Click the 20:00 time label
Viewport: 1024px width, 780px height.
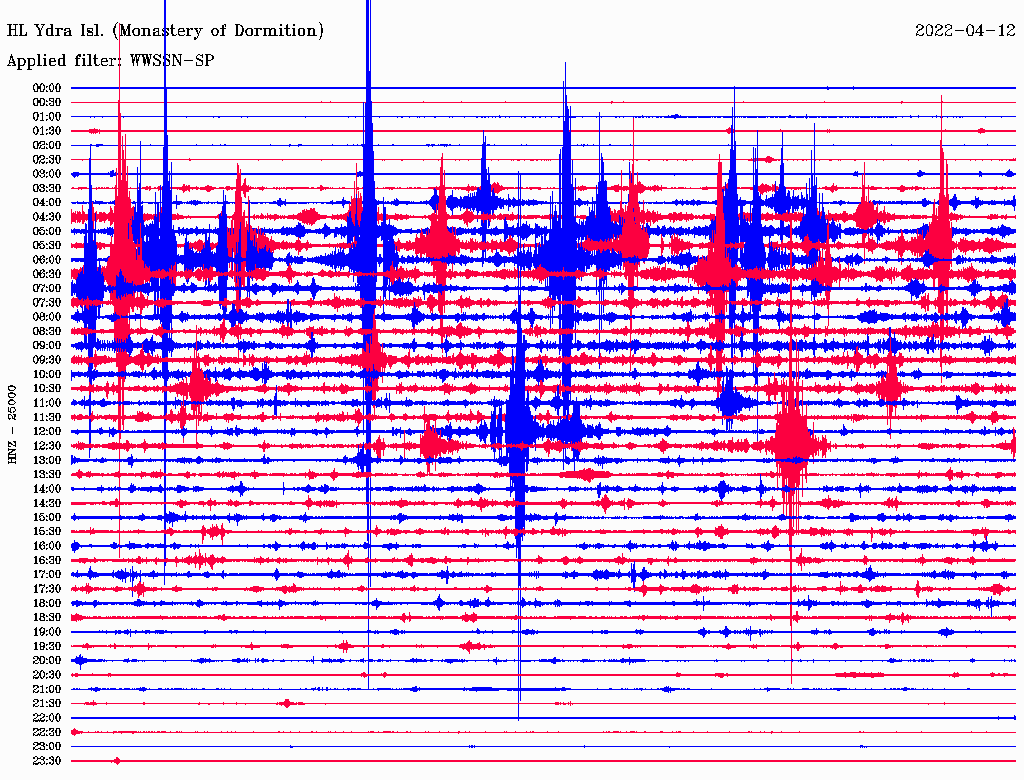[x=46, y=660]
